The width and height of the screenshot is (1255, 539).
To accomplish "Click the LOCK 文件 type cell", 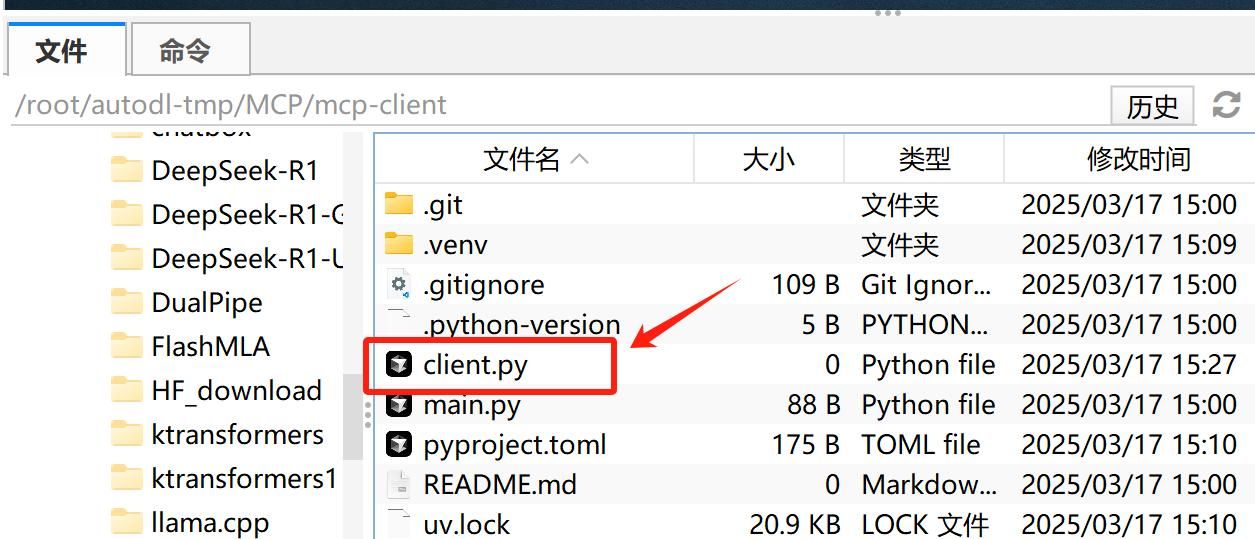I will [x=925, y=524].
